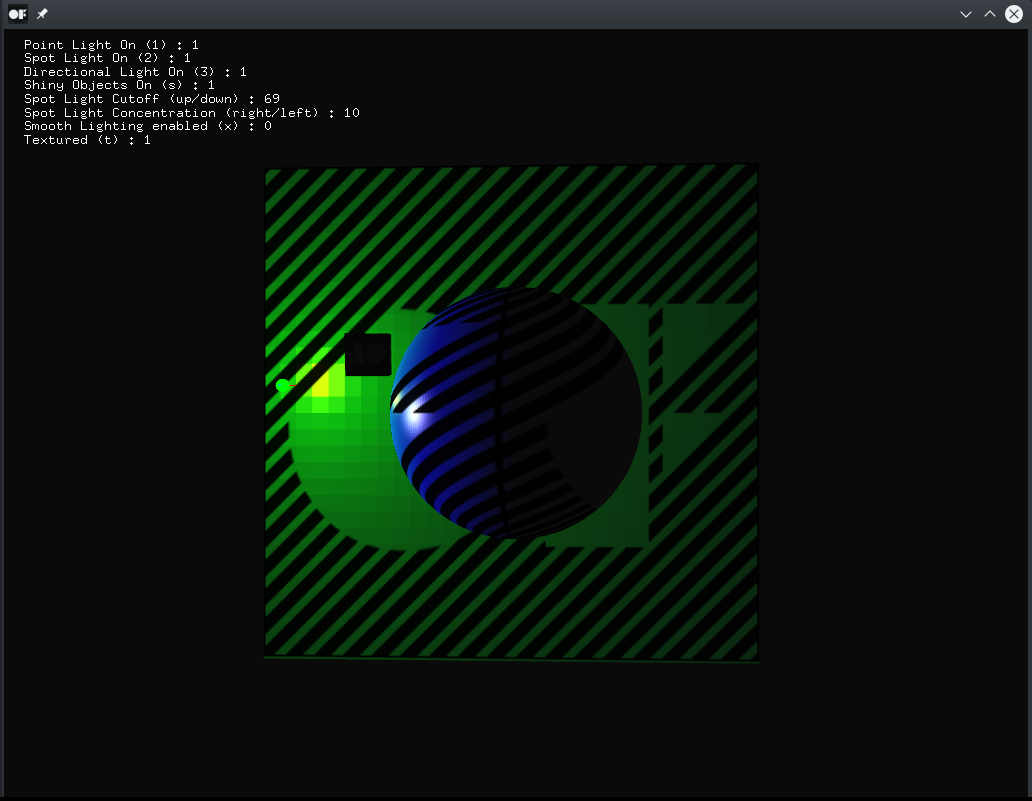Click the green point light marker

click(283, 386)
